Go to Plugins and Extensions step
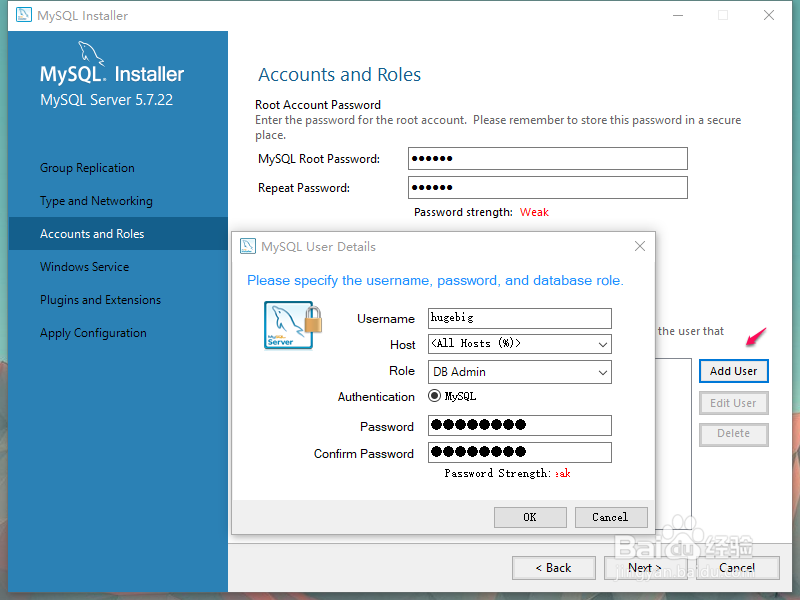This screenshot has width=800, height=600. (100, 300)
